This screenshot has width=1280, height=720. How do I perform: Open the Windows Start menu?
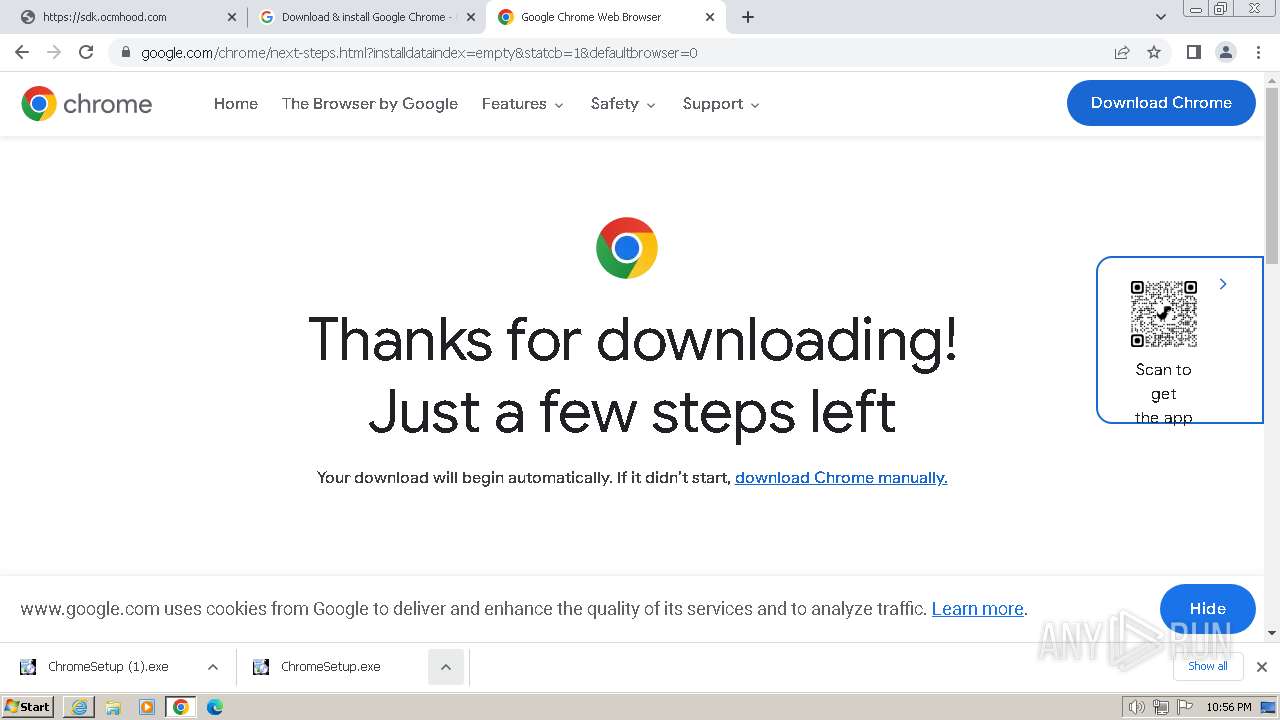tap(27, 707)
